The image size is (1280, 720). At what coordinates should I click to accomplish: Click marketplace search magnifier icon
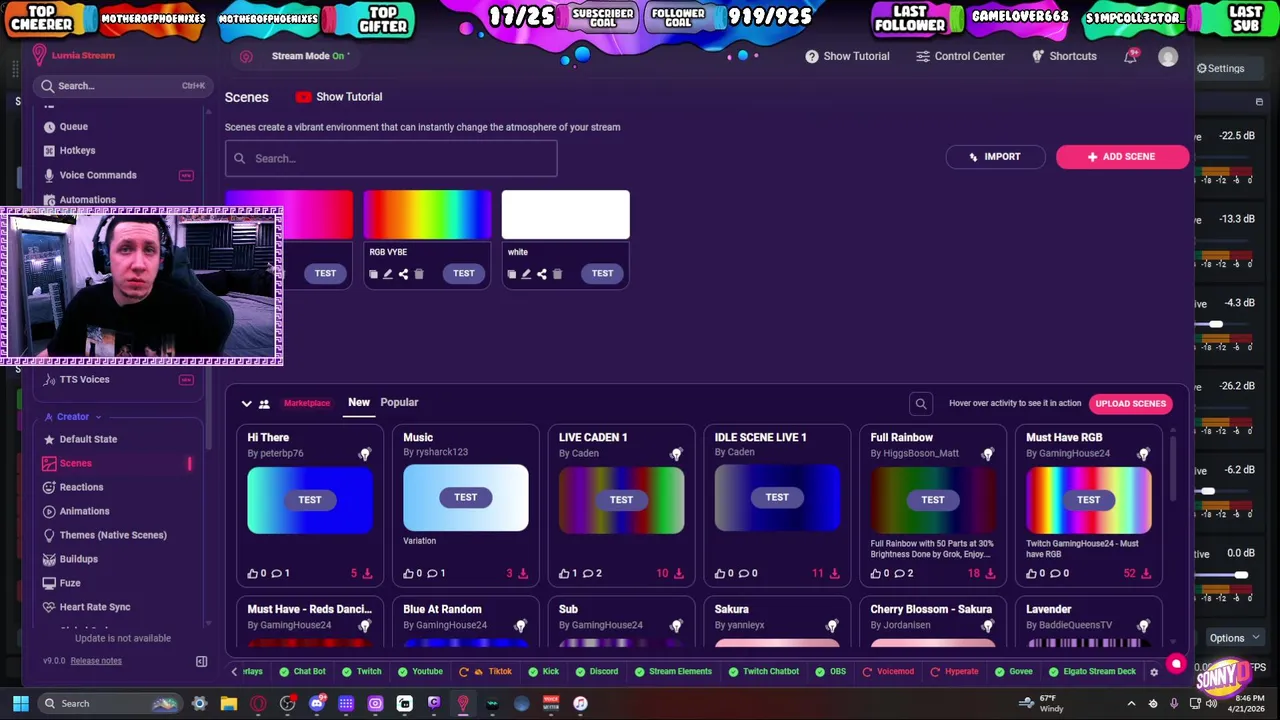point(921,404)
